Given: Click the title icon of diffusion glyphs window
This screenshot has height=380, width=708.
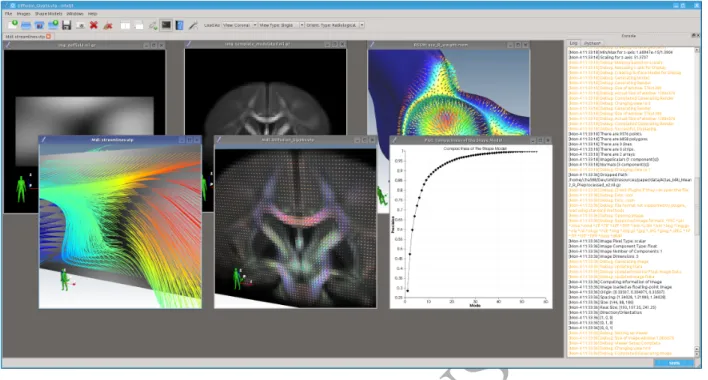Looking at the screenshot, I should click(x=219, y=140).
